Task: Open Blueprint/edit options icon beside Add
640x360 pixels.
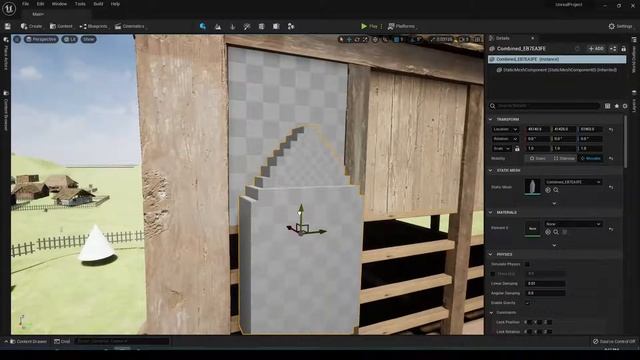Action: pos(613,49)
